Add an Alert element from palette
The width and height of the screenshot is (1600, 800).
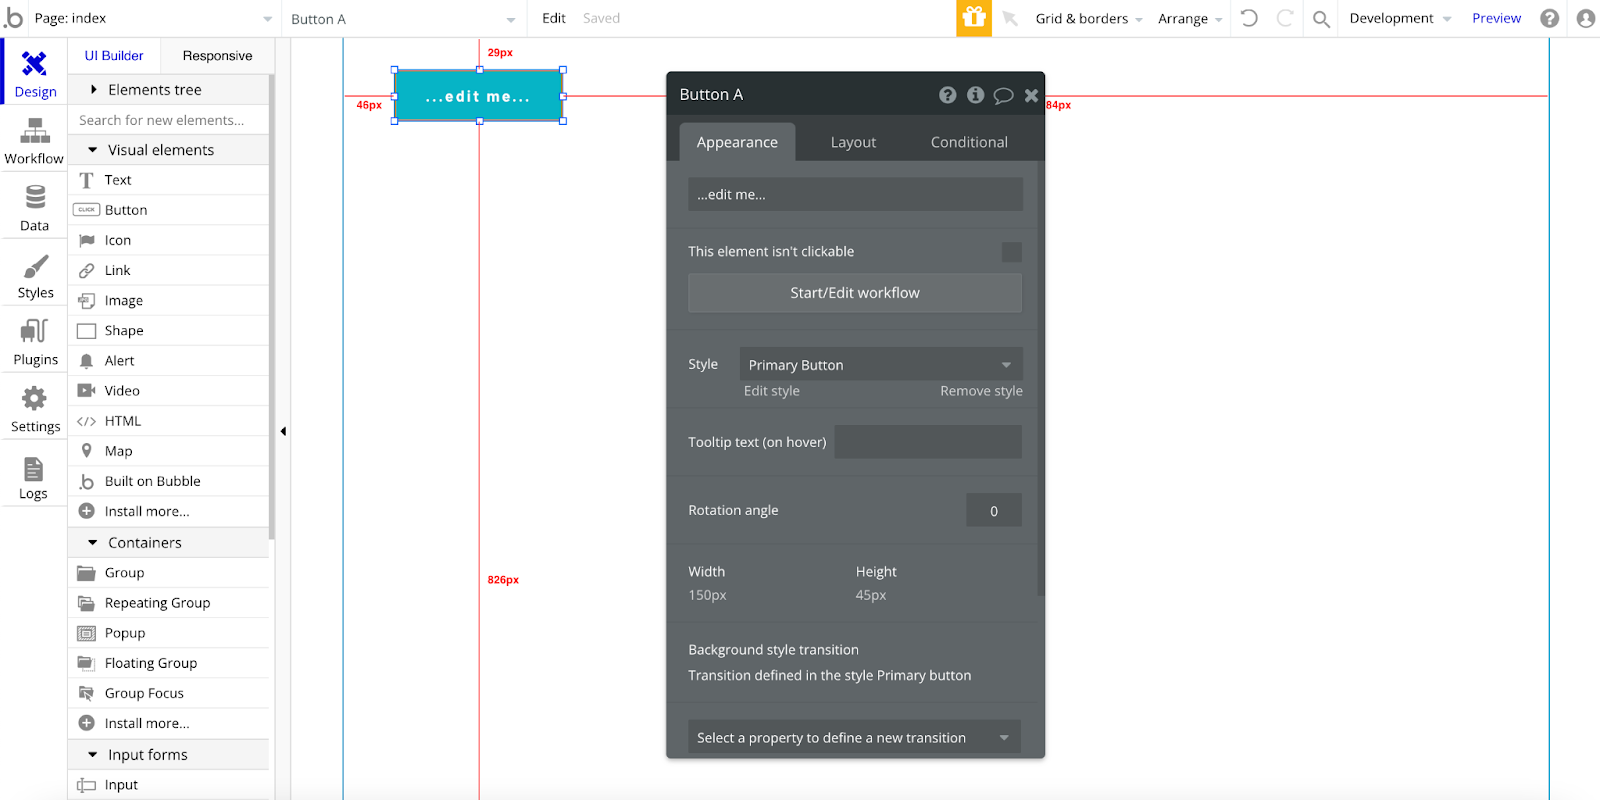(169, 361)
